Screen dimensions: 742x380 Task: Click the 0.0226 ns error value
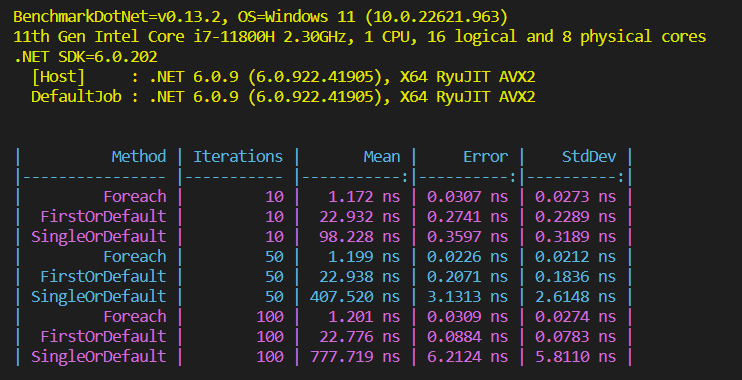pyautogui.click(x=468, y=256)
